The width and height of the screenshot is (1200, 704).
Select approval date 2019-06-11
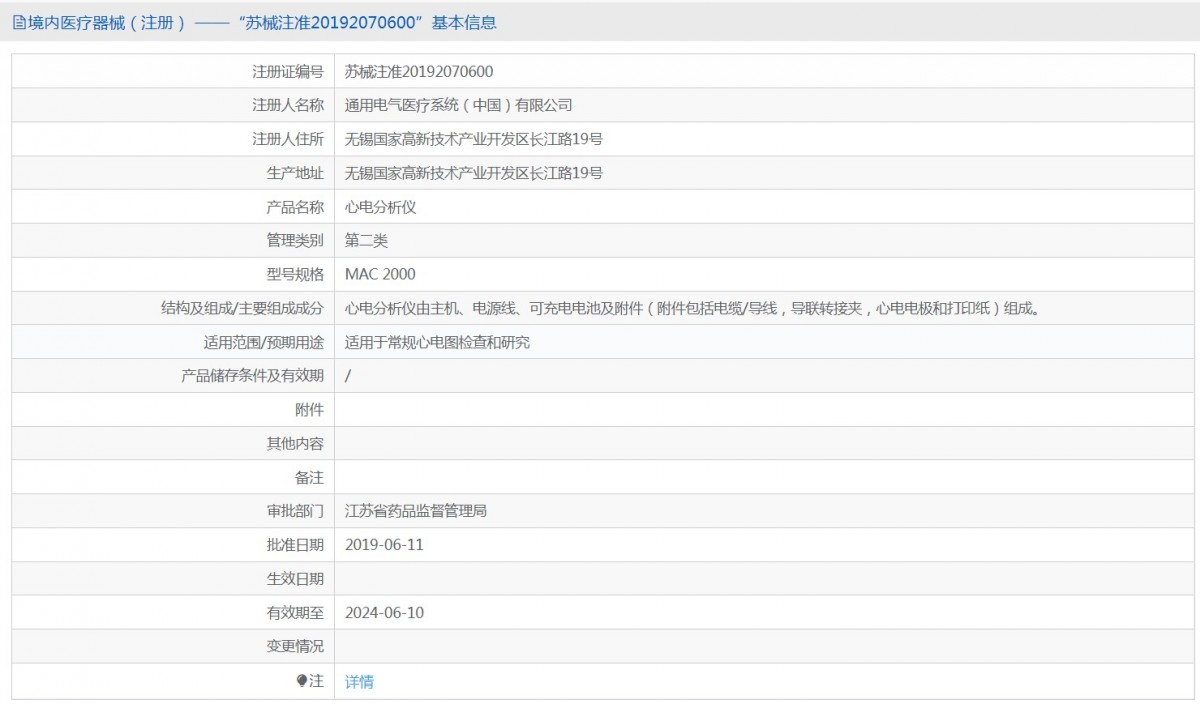[x=384, y=545]
